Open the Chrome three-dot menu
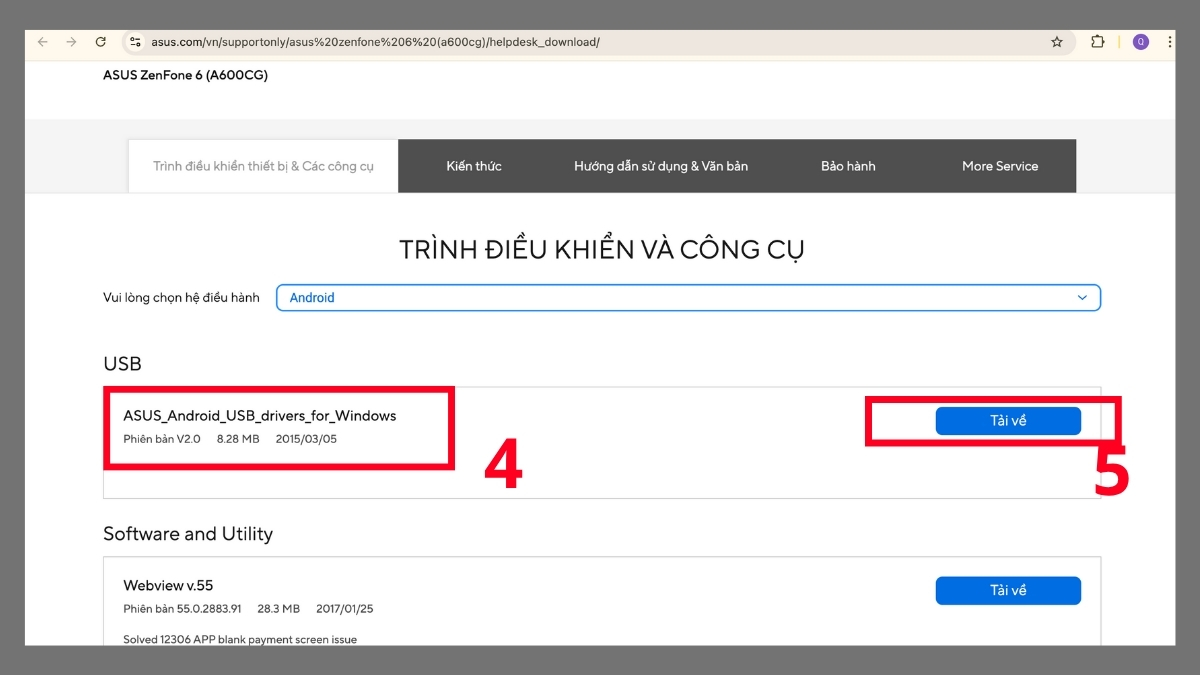1200x675 pixels. (1170, 42)
